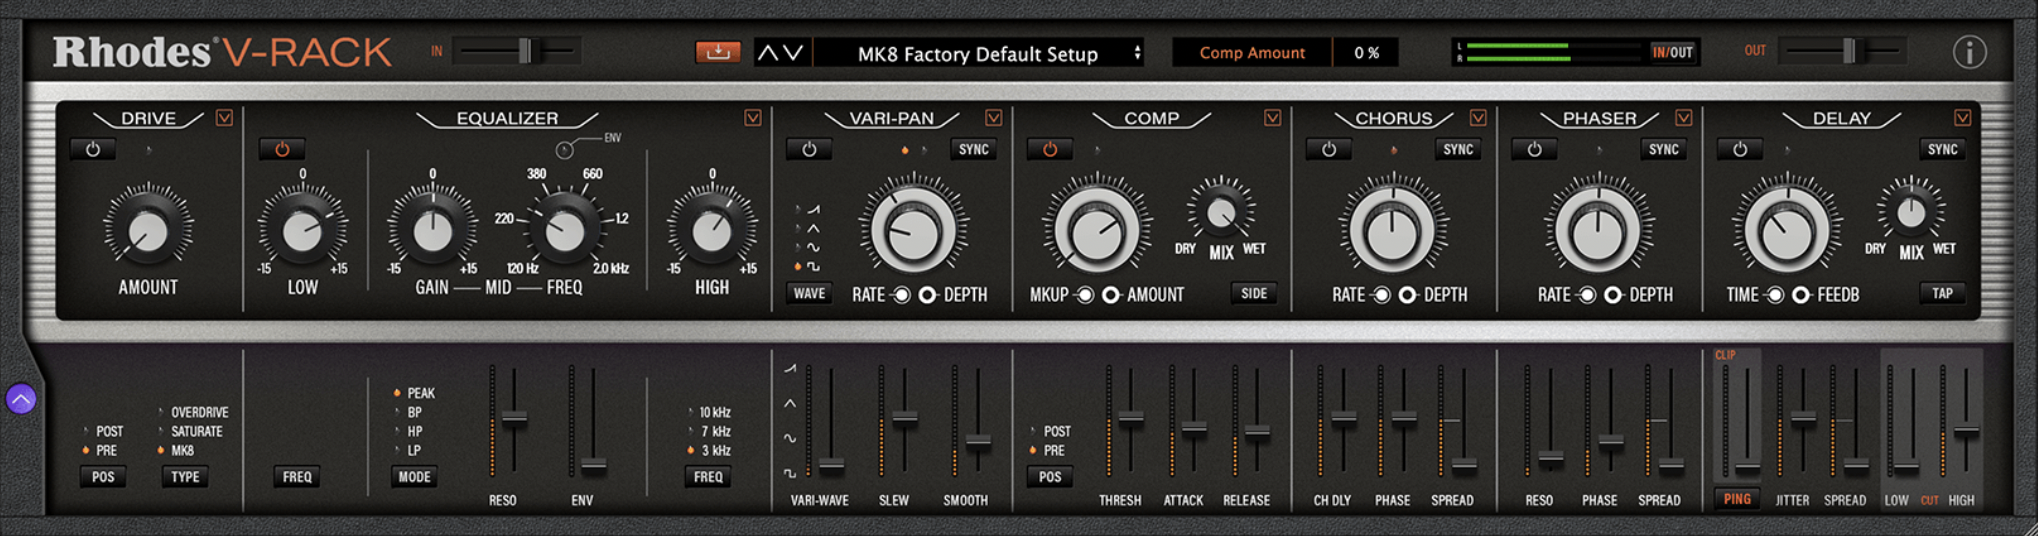Click the save preset icon
The image size is (2038, 536).
coord(717,52)
